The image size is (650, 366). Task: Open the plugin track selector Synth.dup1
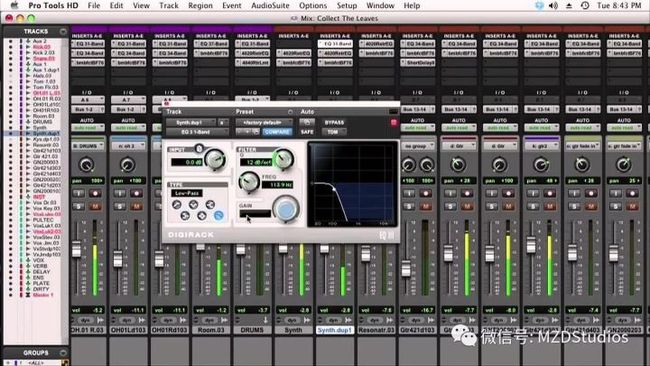191,122
